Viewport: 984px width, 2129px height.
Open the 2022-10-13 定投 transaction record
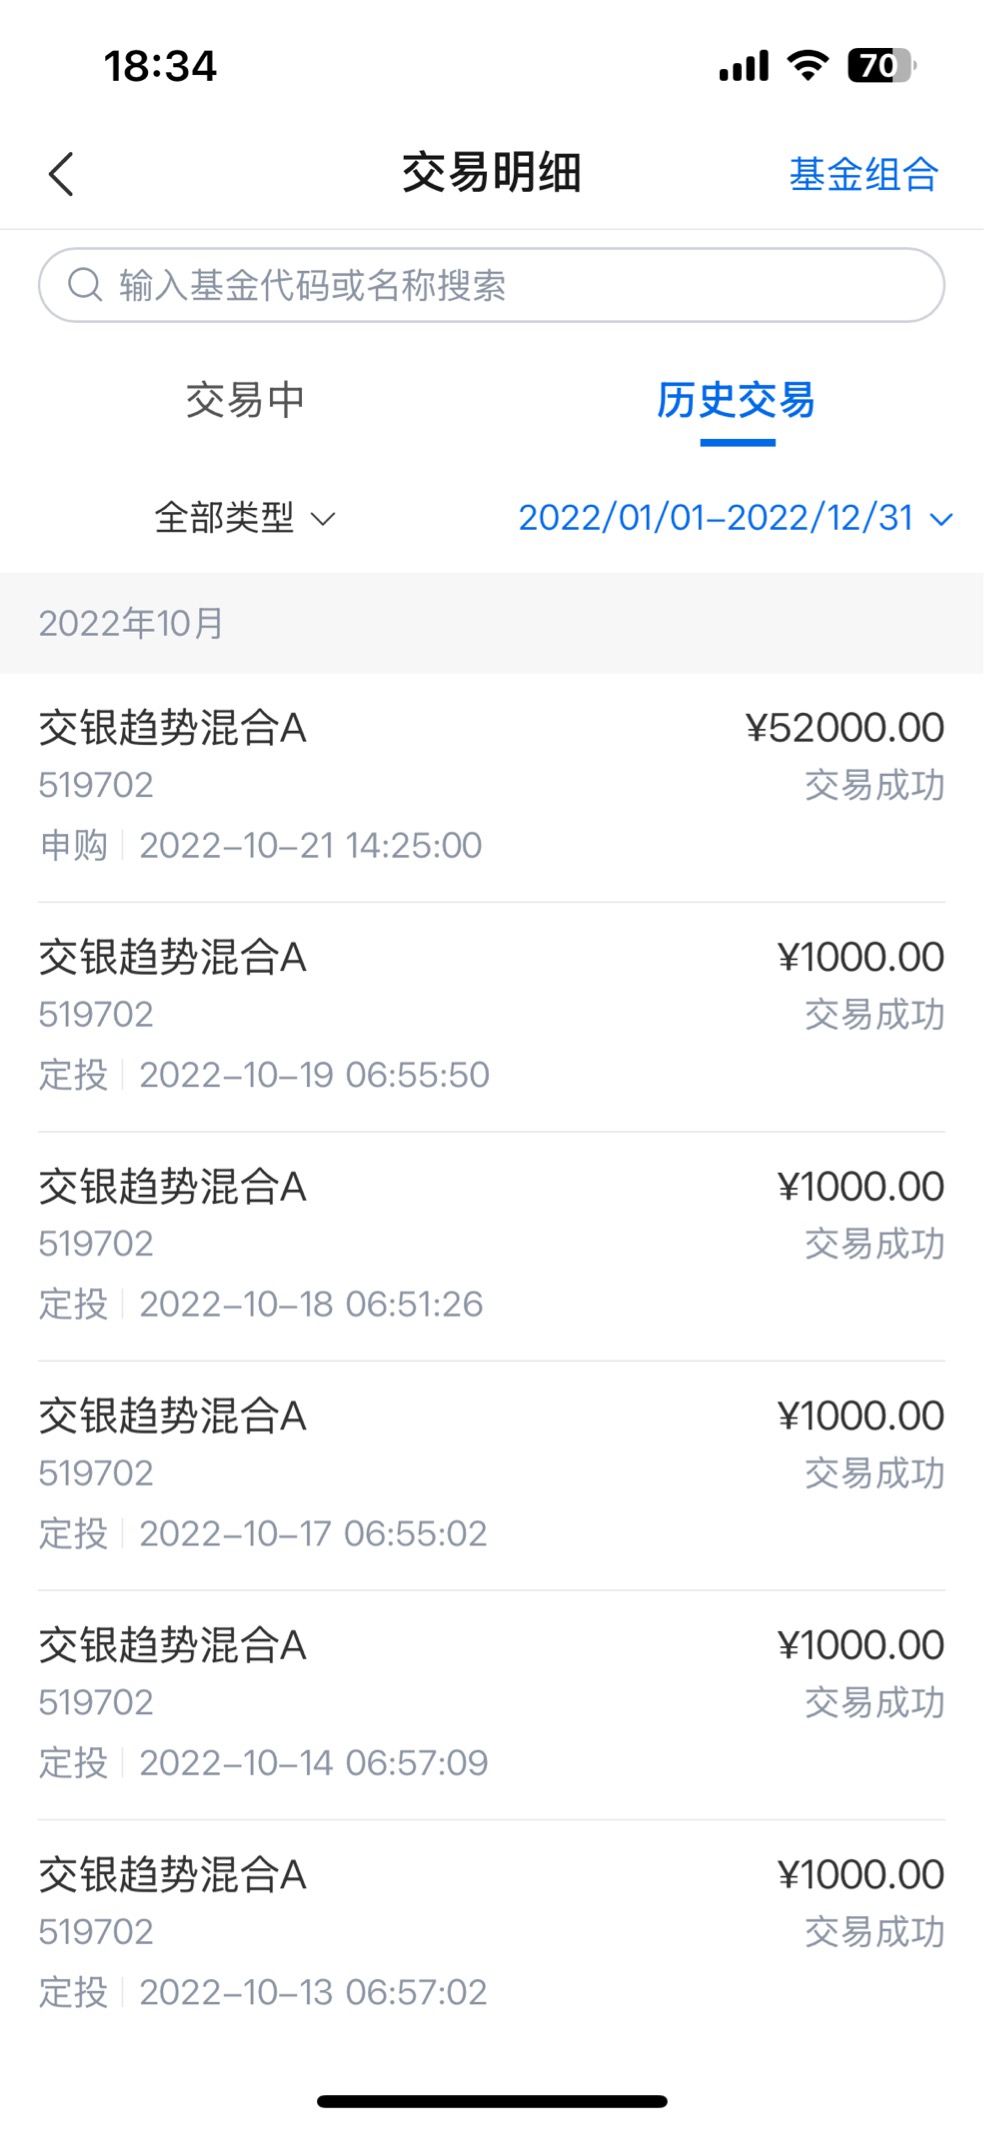click(x=491, y=1934)
